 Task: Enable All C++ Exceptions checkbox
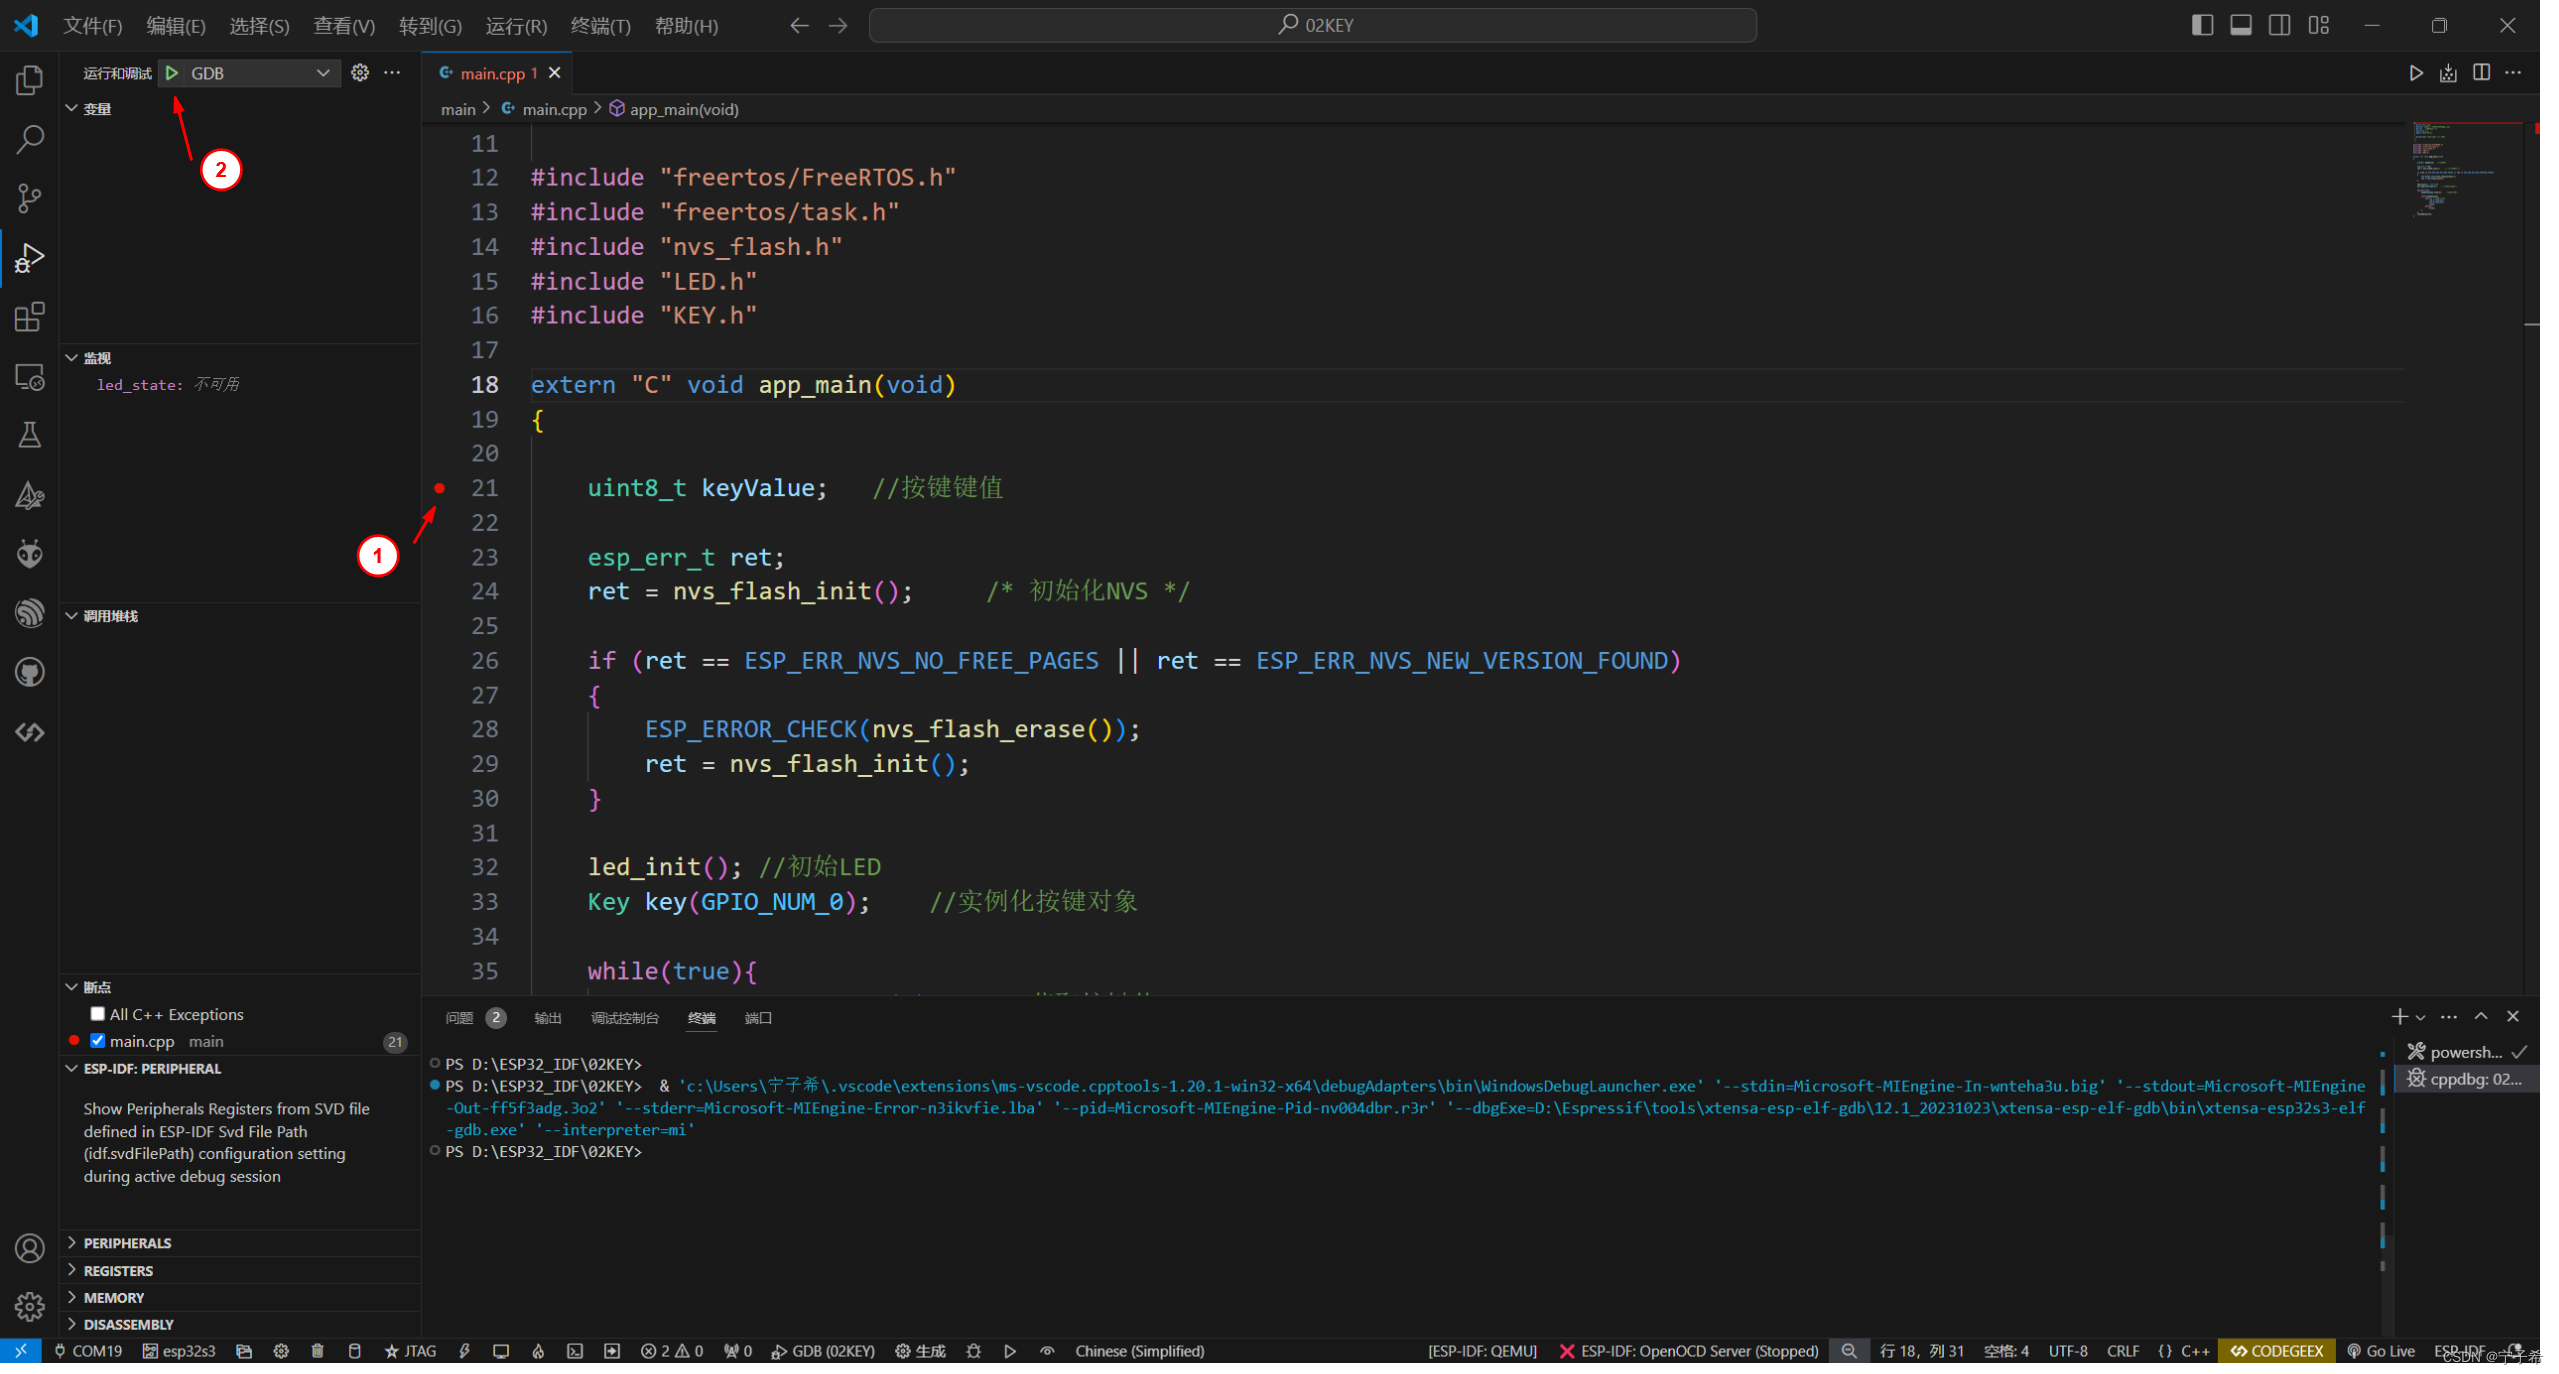98,1015
